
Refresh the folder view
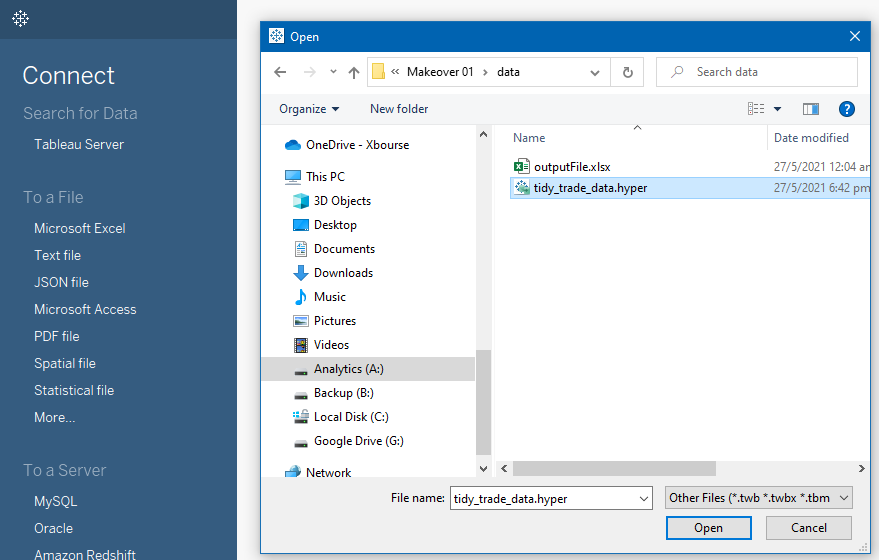[x=627, y=72]
